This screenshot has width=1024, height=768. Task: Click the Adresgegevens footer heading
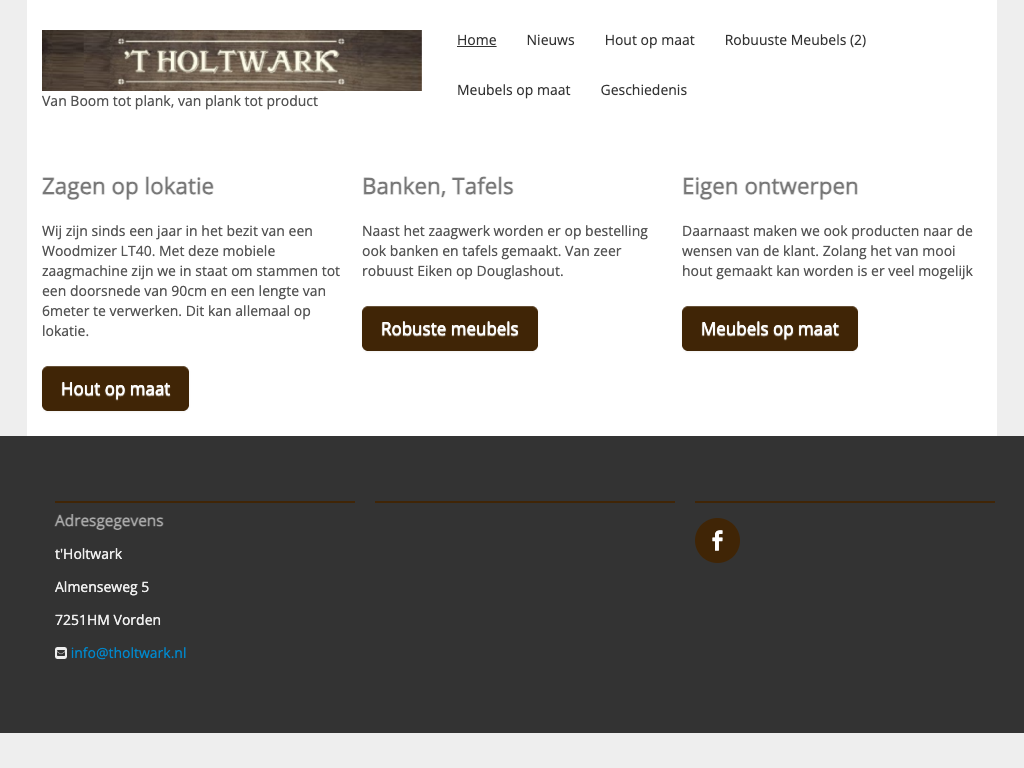pos(109,521)
